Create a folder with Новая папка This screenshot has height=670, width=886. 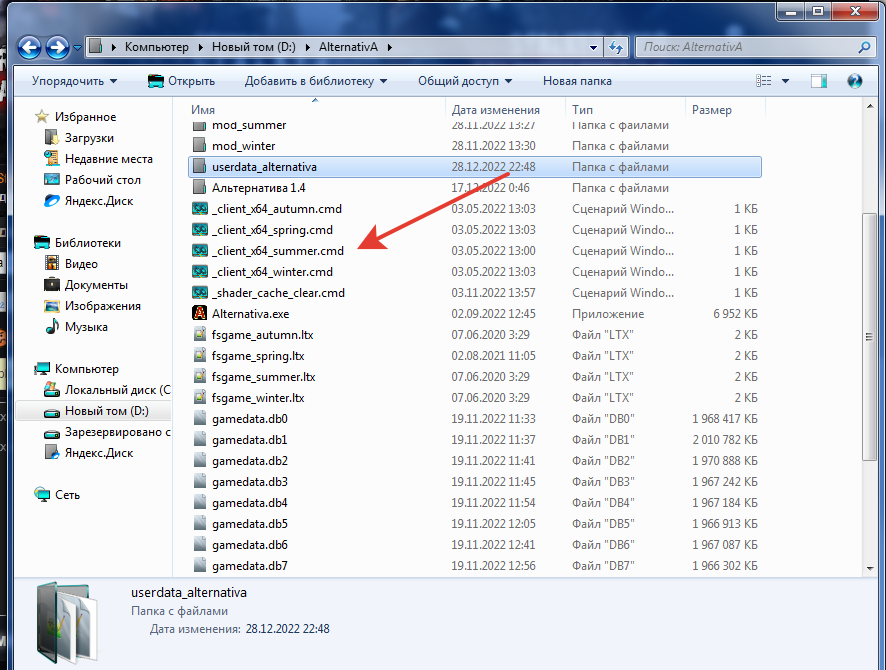pyautogui.click(x=577, y=81)
